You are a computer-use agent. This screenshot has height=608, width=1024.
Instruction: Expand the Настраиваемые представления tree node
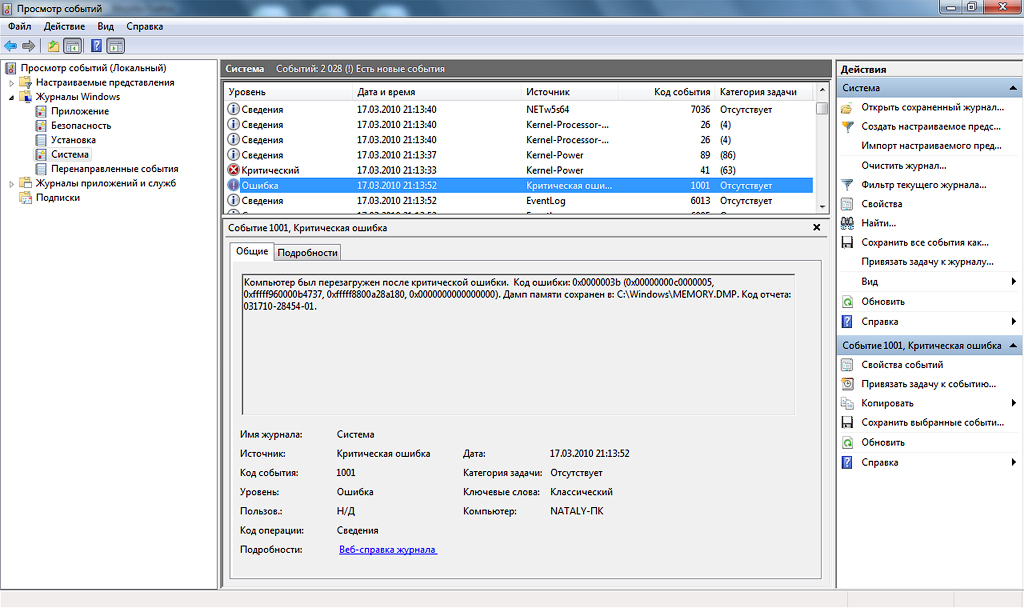[x=12, y=83]
